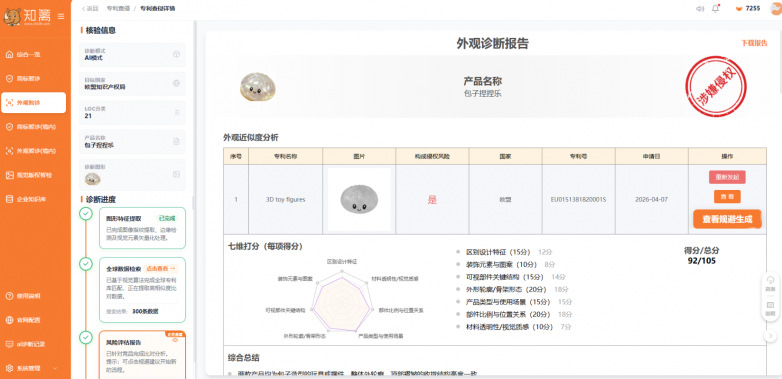Viewport: 782px width, 379px height.
Task: Open 商标智诊(境内) sidebar item
Action: (x=33, y=127)
